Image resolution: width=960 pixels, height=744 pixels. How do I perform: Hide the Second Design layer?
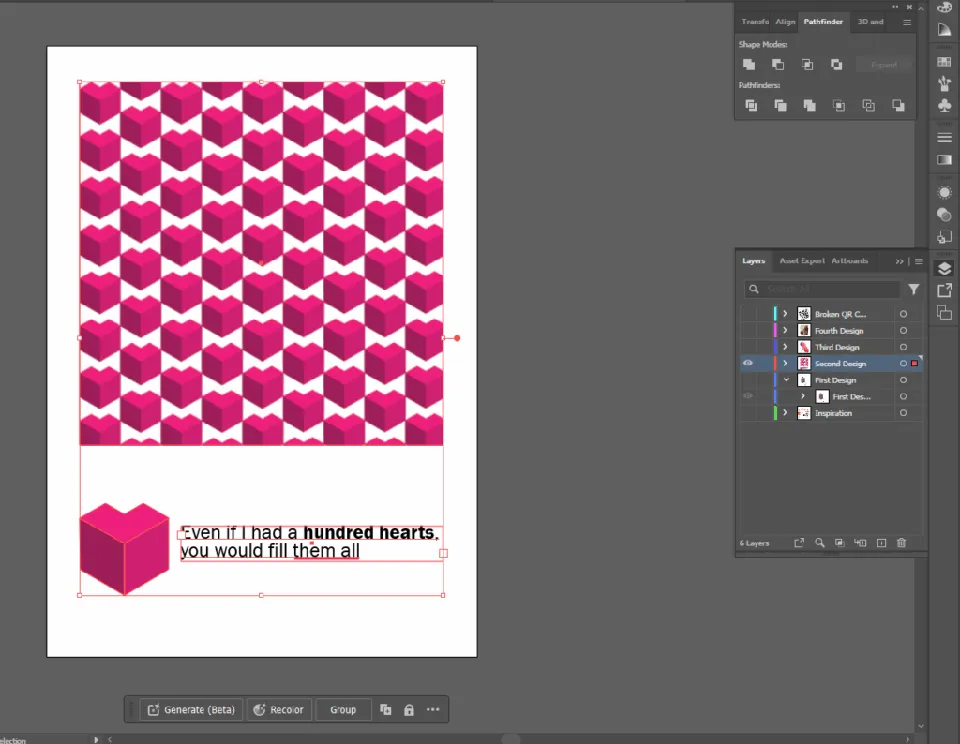748,363
